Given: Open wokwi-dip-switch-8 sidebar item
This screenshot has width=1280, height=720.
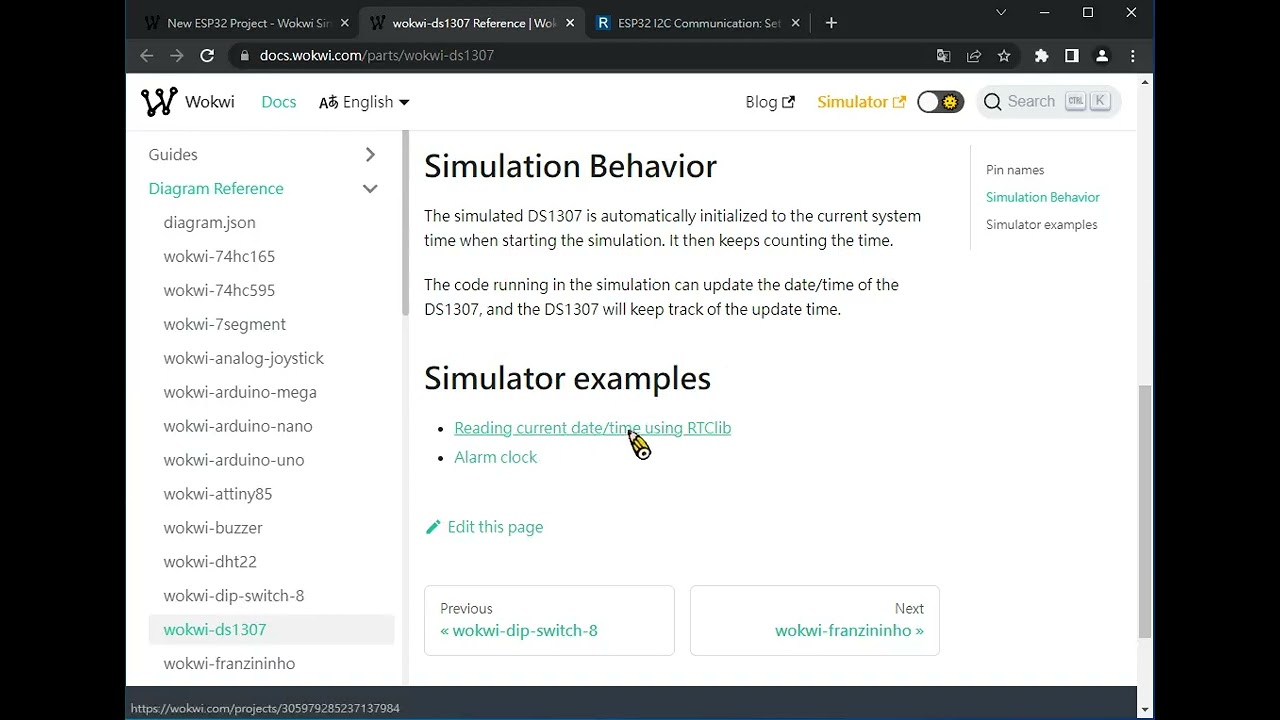Looking at the screenshot, I should 271,597.
